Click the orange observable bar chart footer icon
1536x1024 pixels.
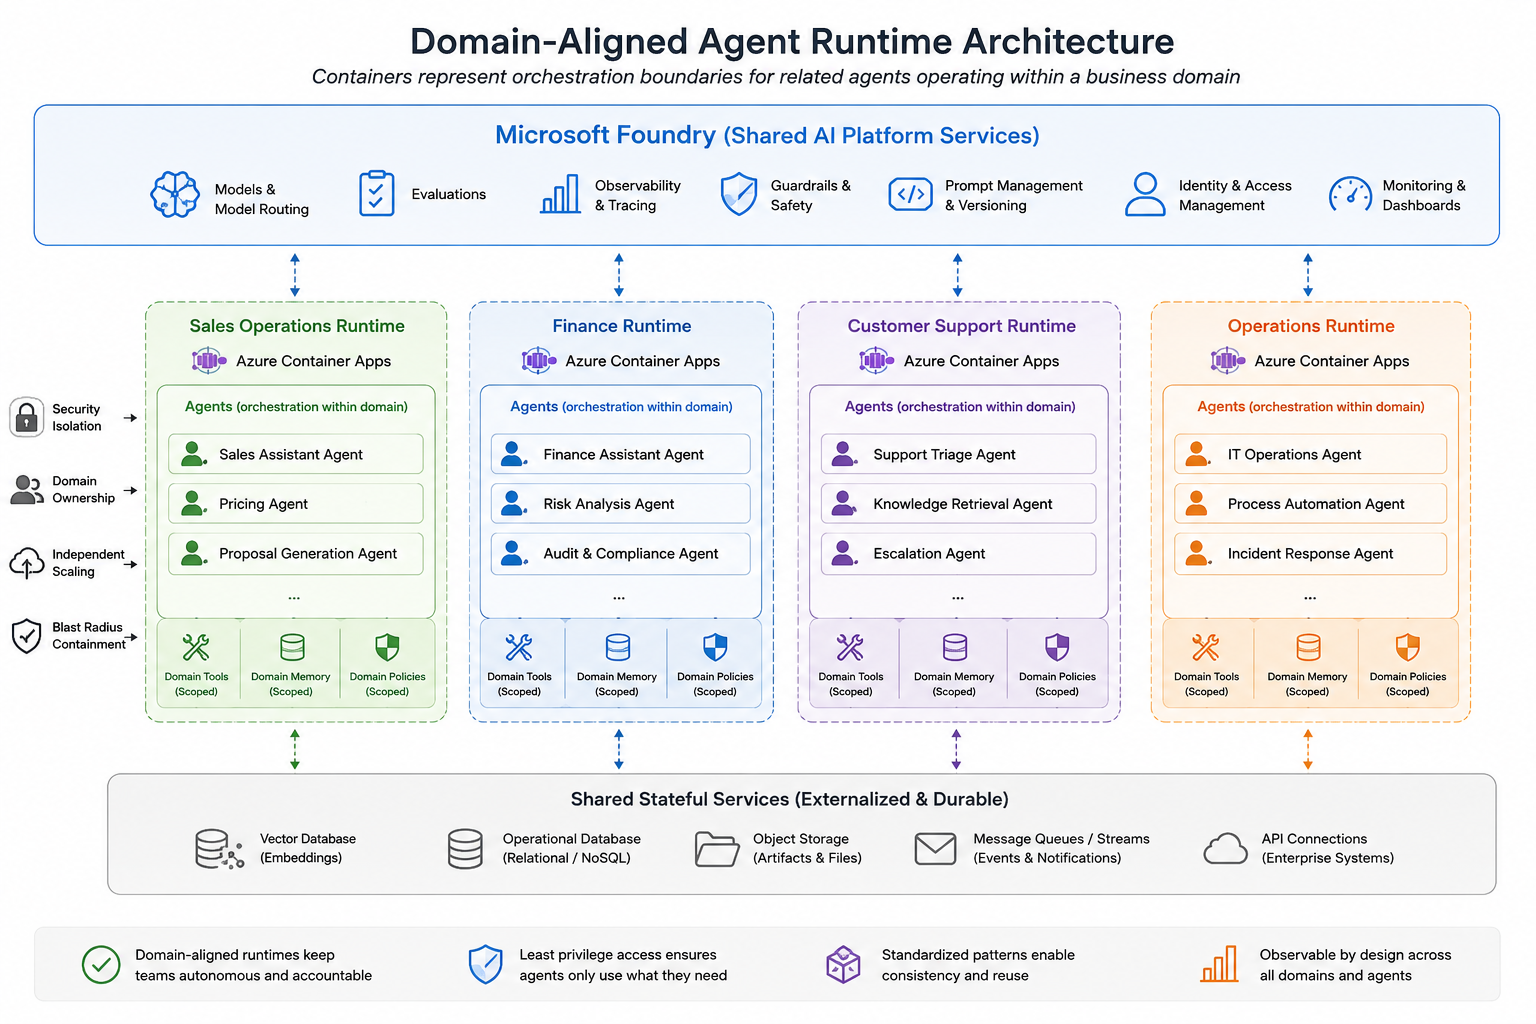coord(1219,965)
